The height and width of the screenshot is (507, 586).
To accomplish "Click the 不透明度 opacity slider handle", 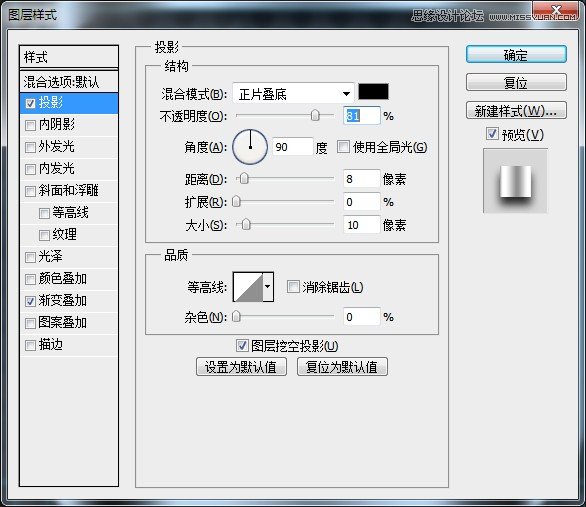I will (x=315, y=115).
